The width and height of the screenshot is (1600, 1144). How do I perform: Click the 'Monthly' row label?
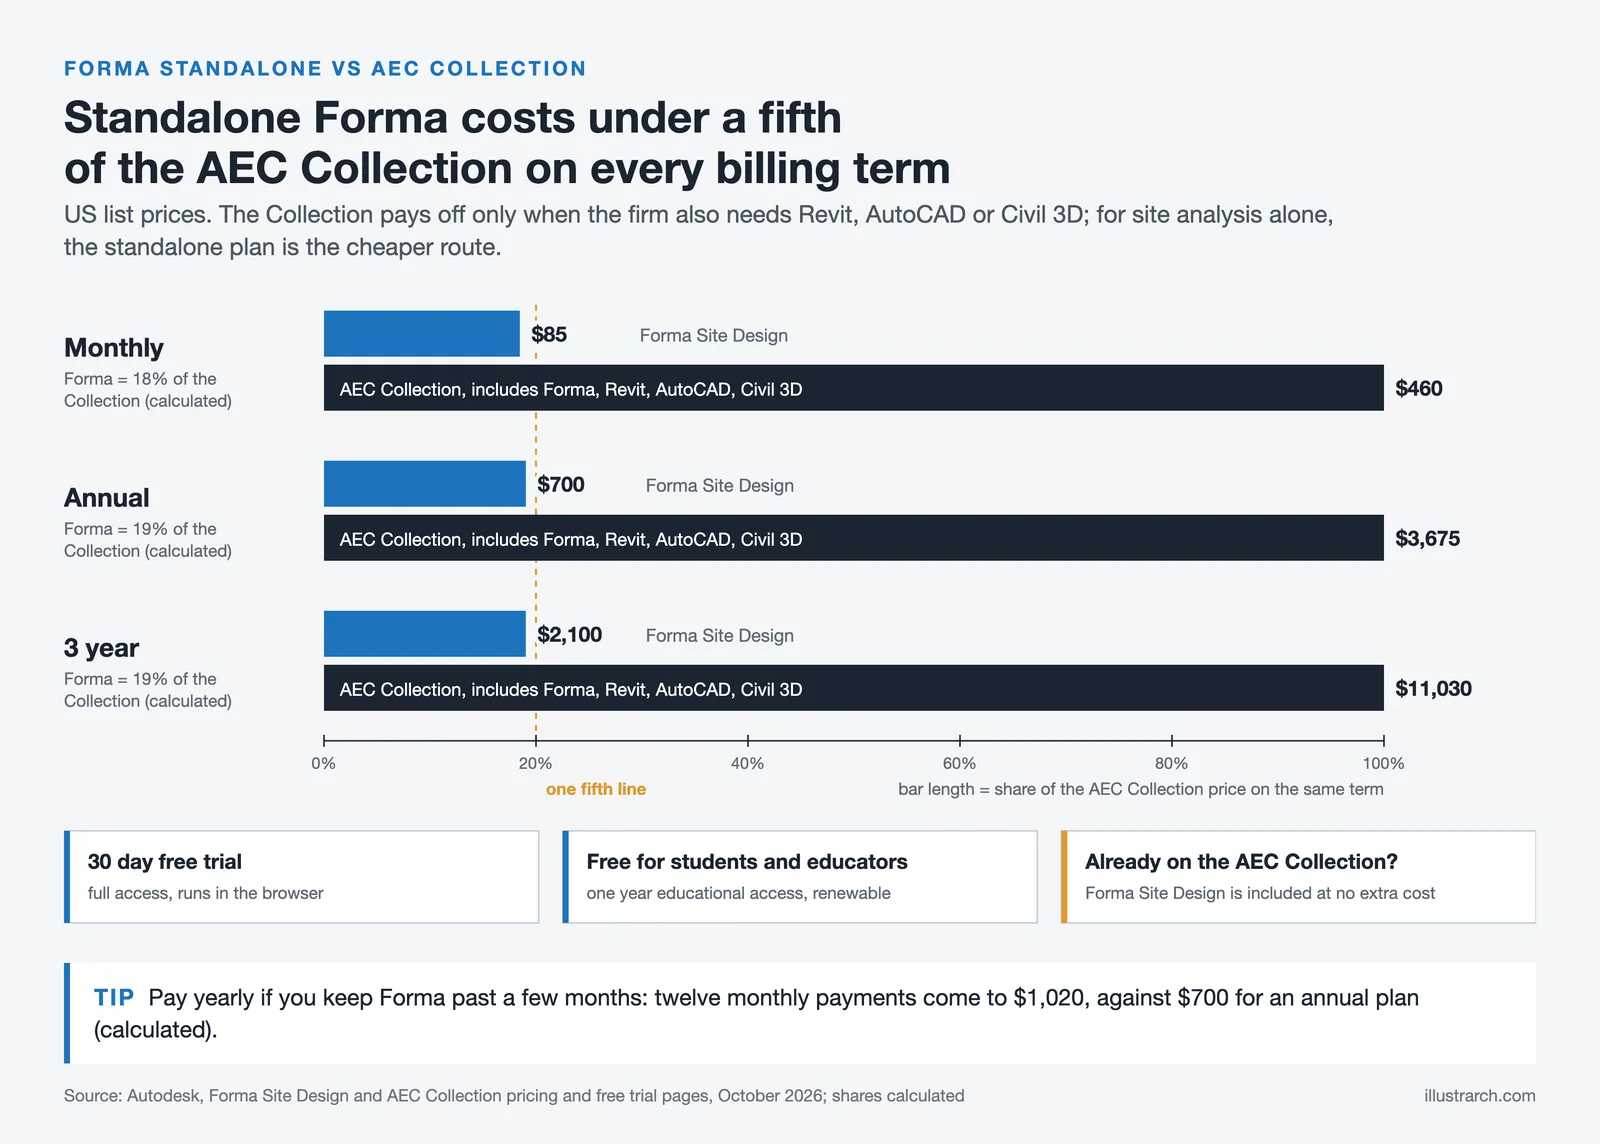pos(114,348)
